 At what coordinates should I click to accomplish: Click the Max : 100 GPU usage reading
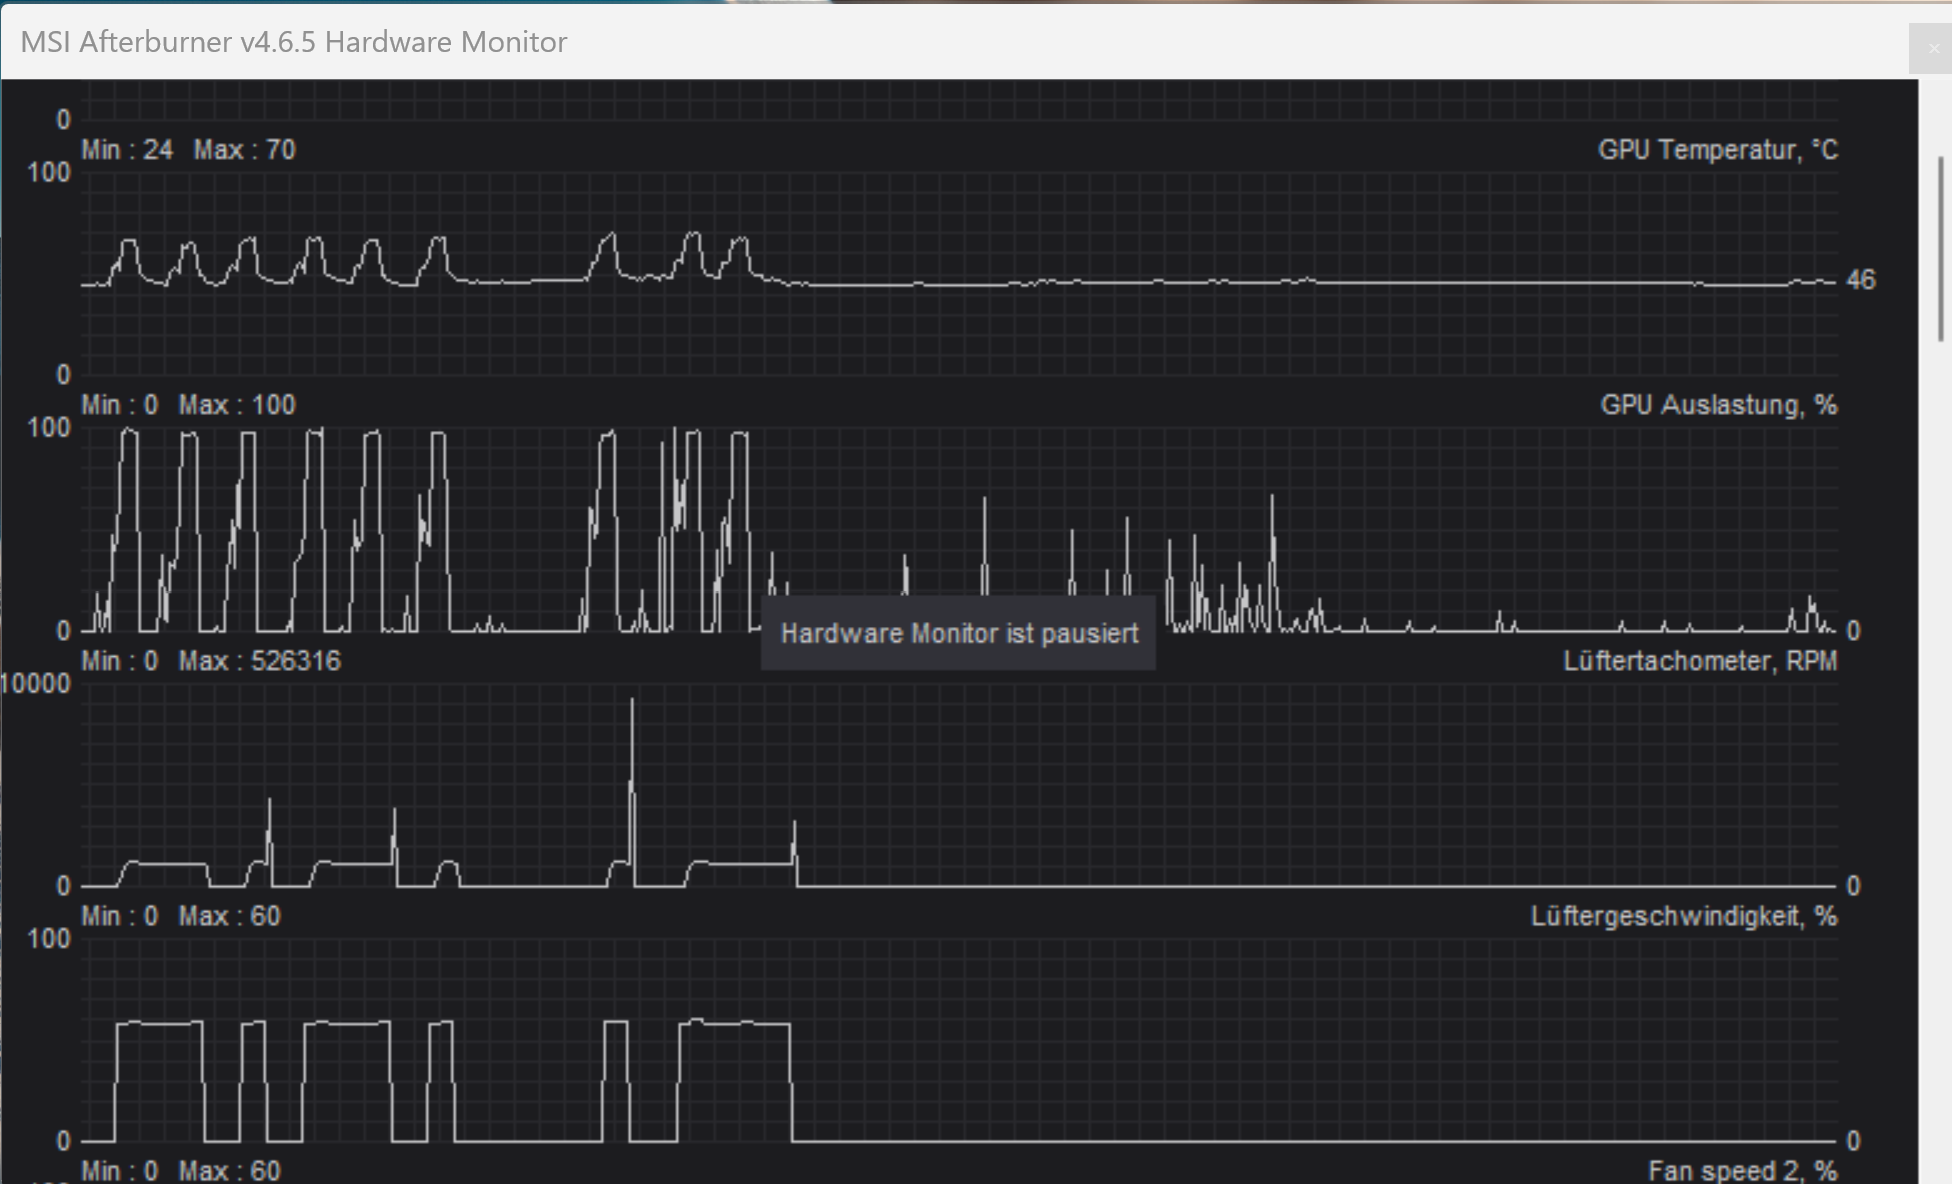coord(237,405)
